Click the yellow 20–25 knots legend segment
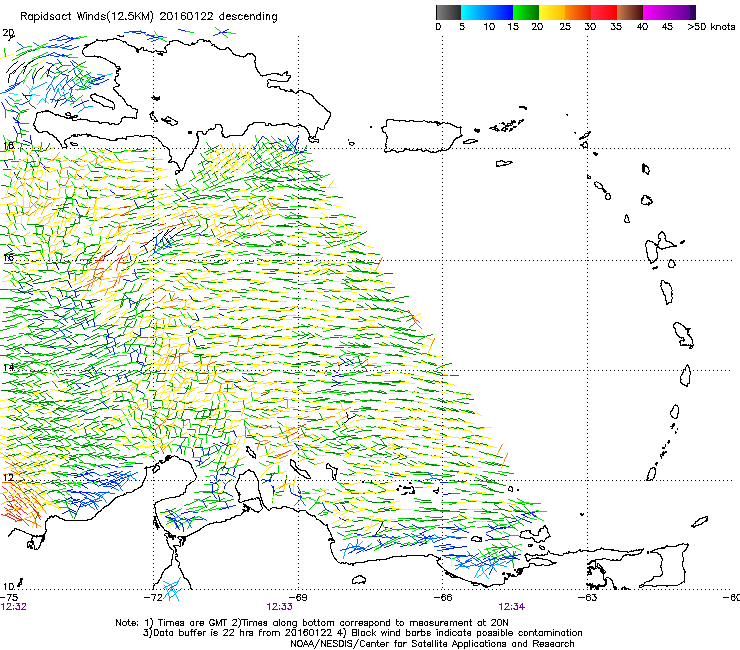Viewport: 740px width, 650px height. (552, 12)
